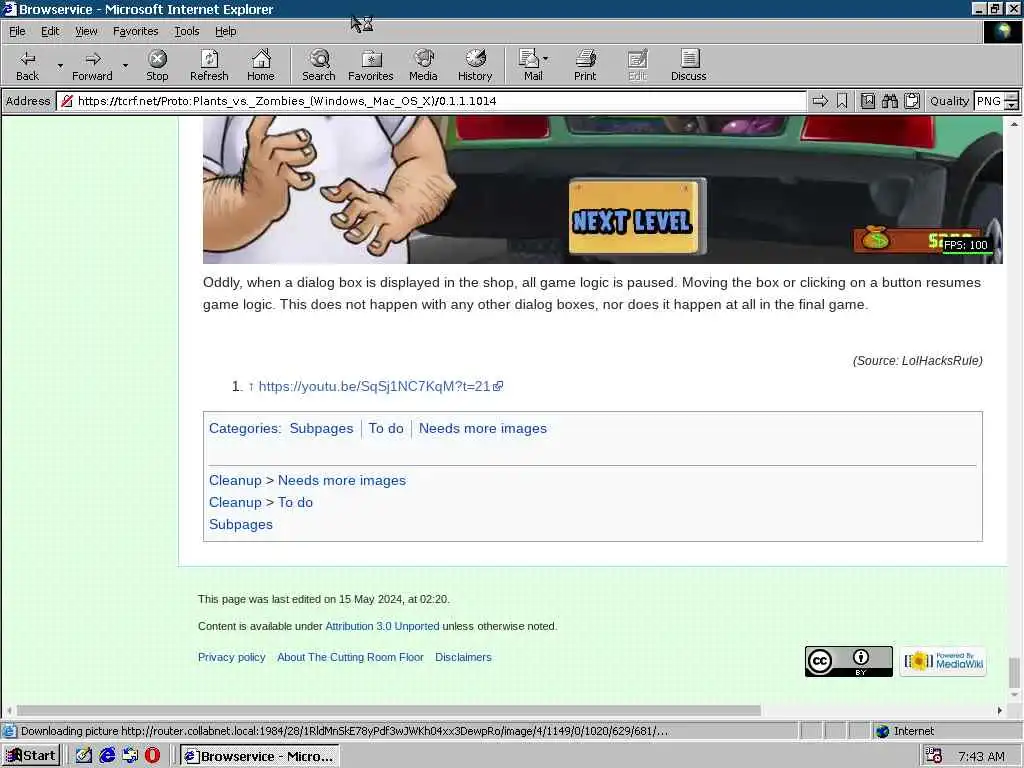Go back with the Back toolbar button

[27, 65]
